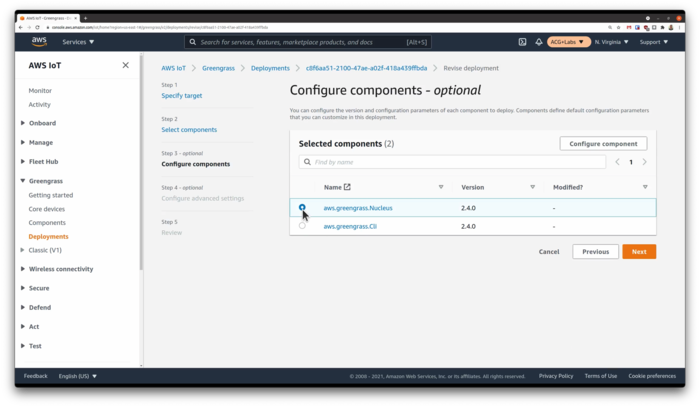Click the Configure component button
Image resolution: width=700 pixels, height=407 pixels.
pyautogui.click(x=603, y=144)
